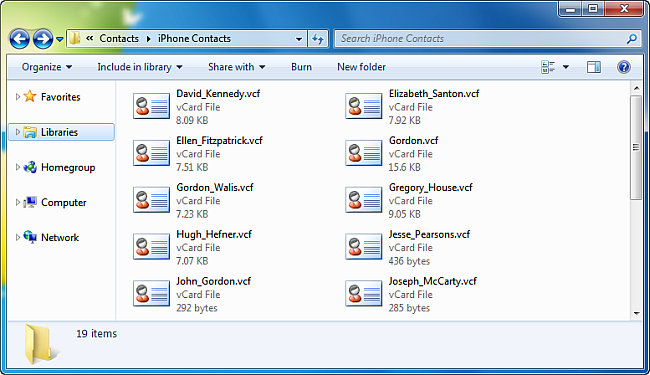Screen dimensions: 650x375
Task: Click the David_Kennedy.vcf file name
Action: click(218, 94)
